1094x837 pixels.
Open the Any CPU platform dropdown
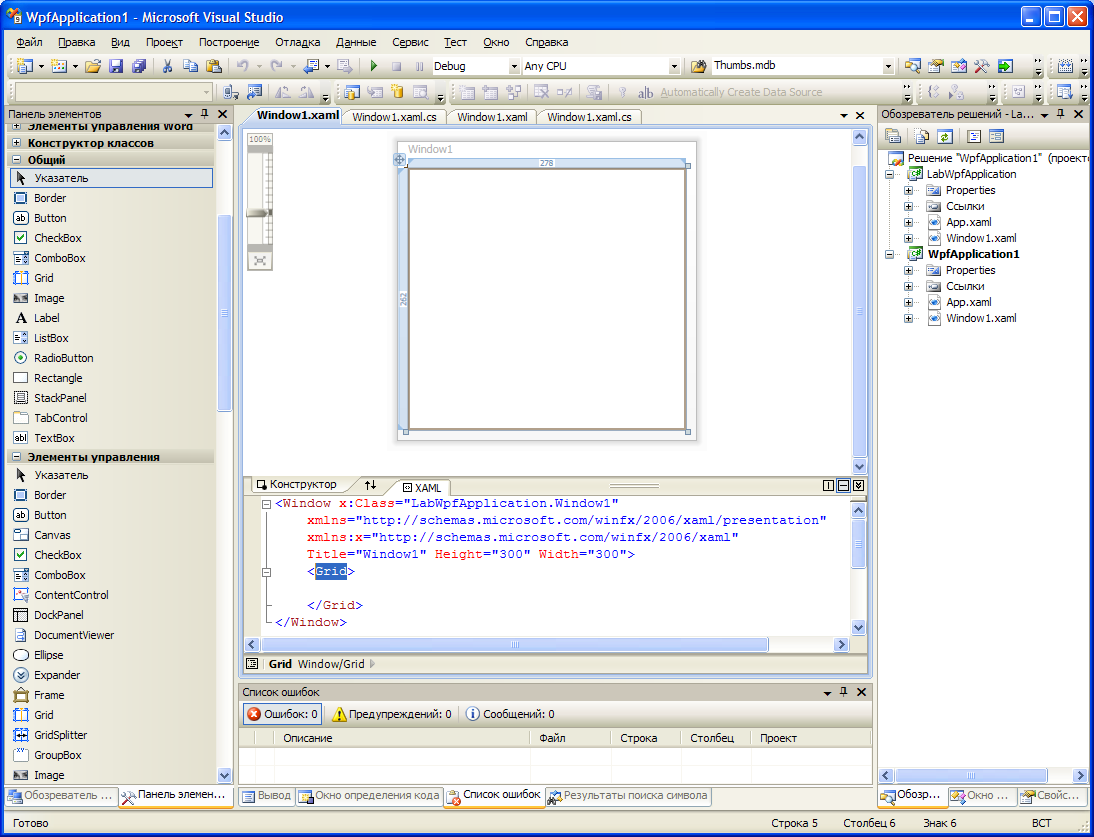pyautogui.click(x=674, y=66)
